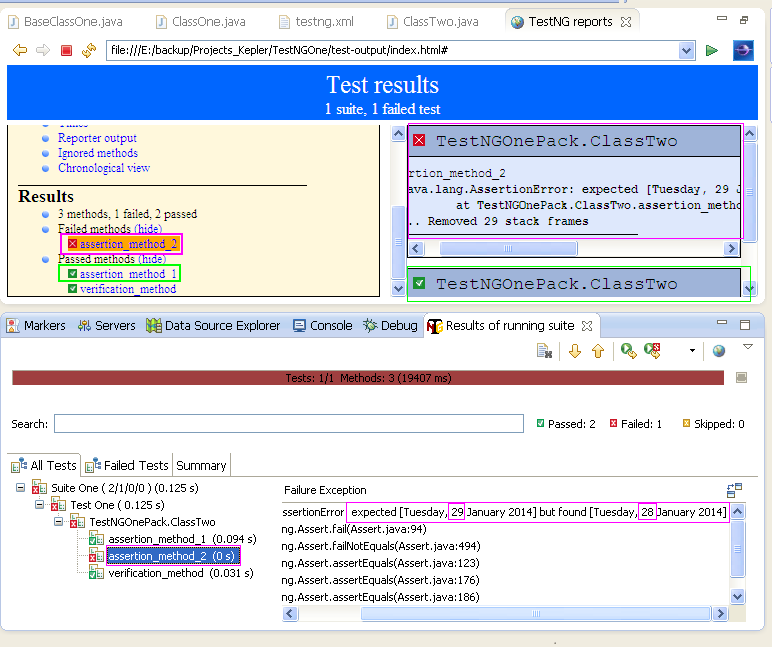772x647 pixels.
Task: Collapse the Suite One tree node
Action: click(20, 487)
